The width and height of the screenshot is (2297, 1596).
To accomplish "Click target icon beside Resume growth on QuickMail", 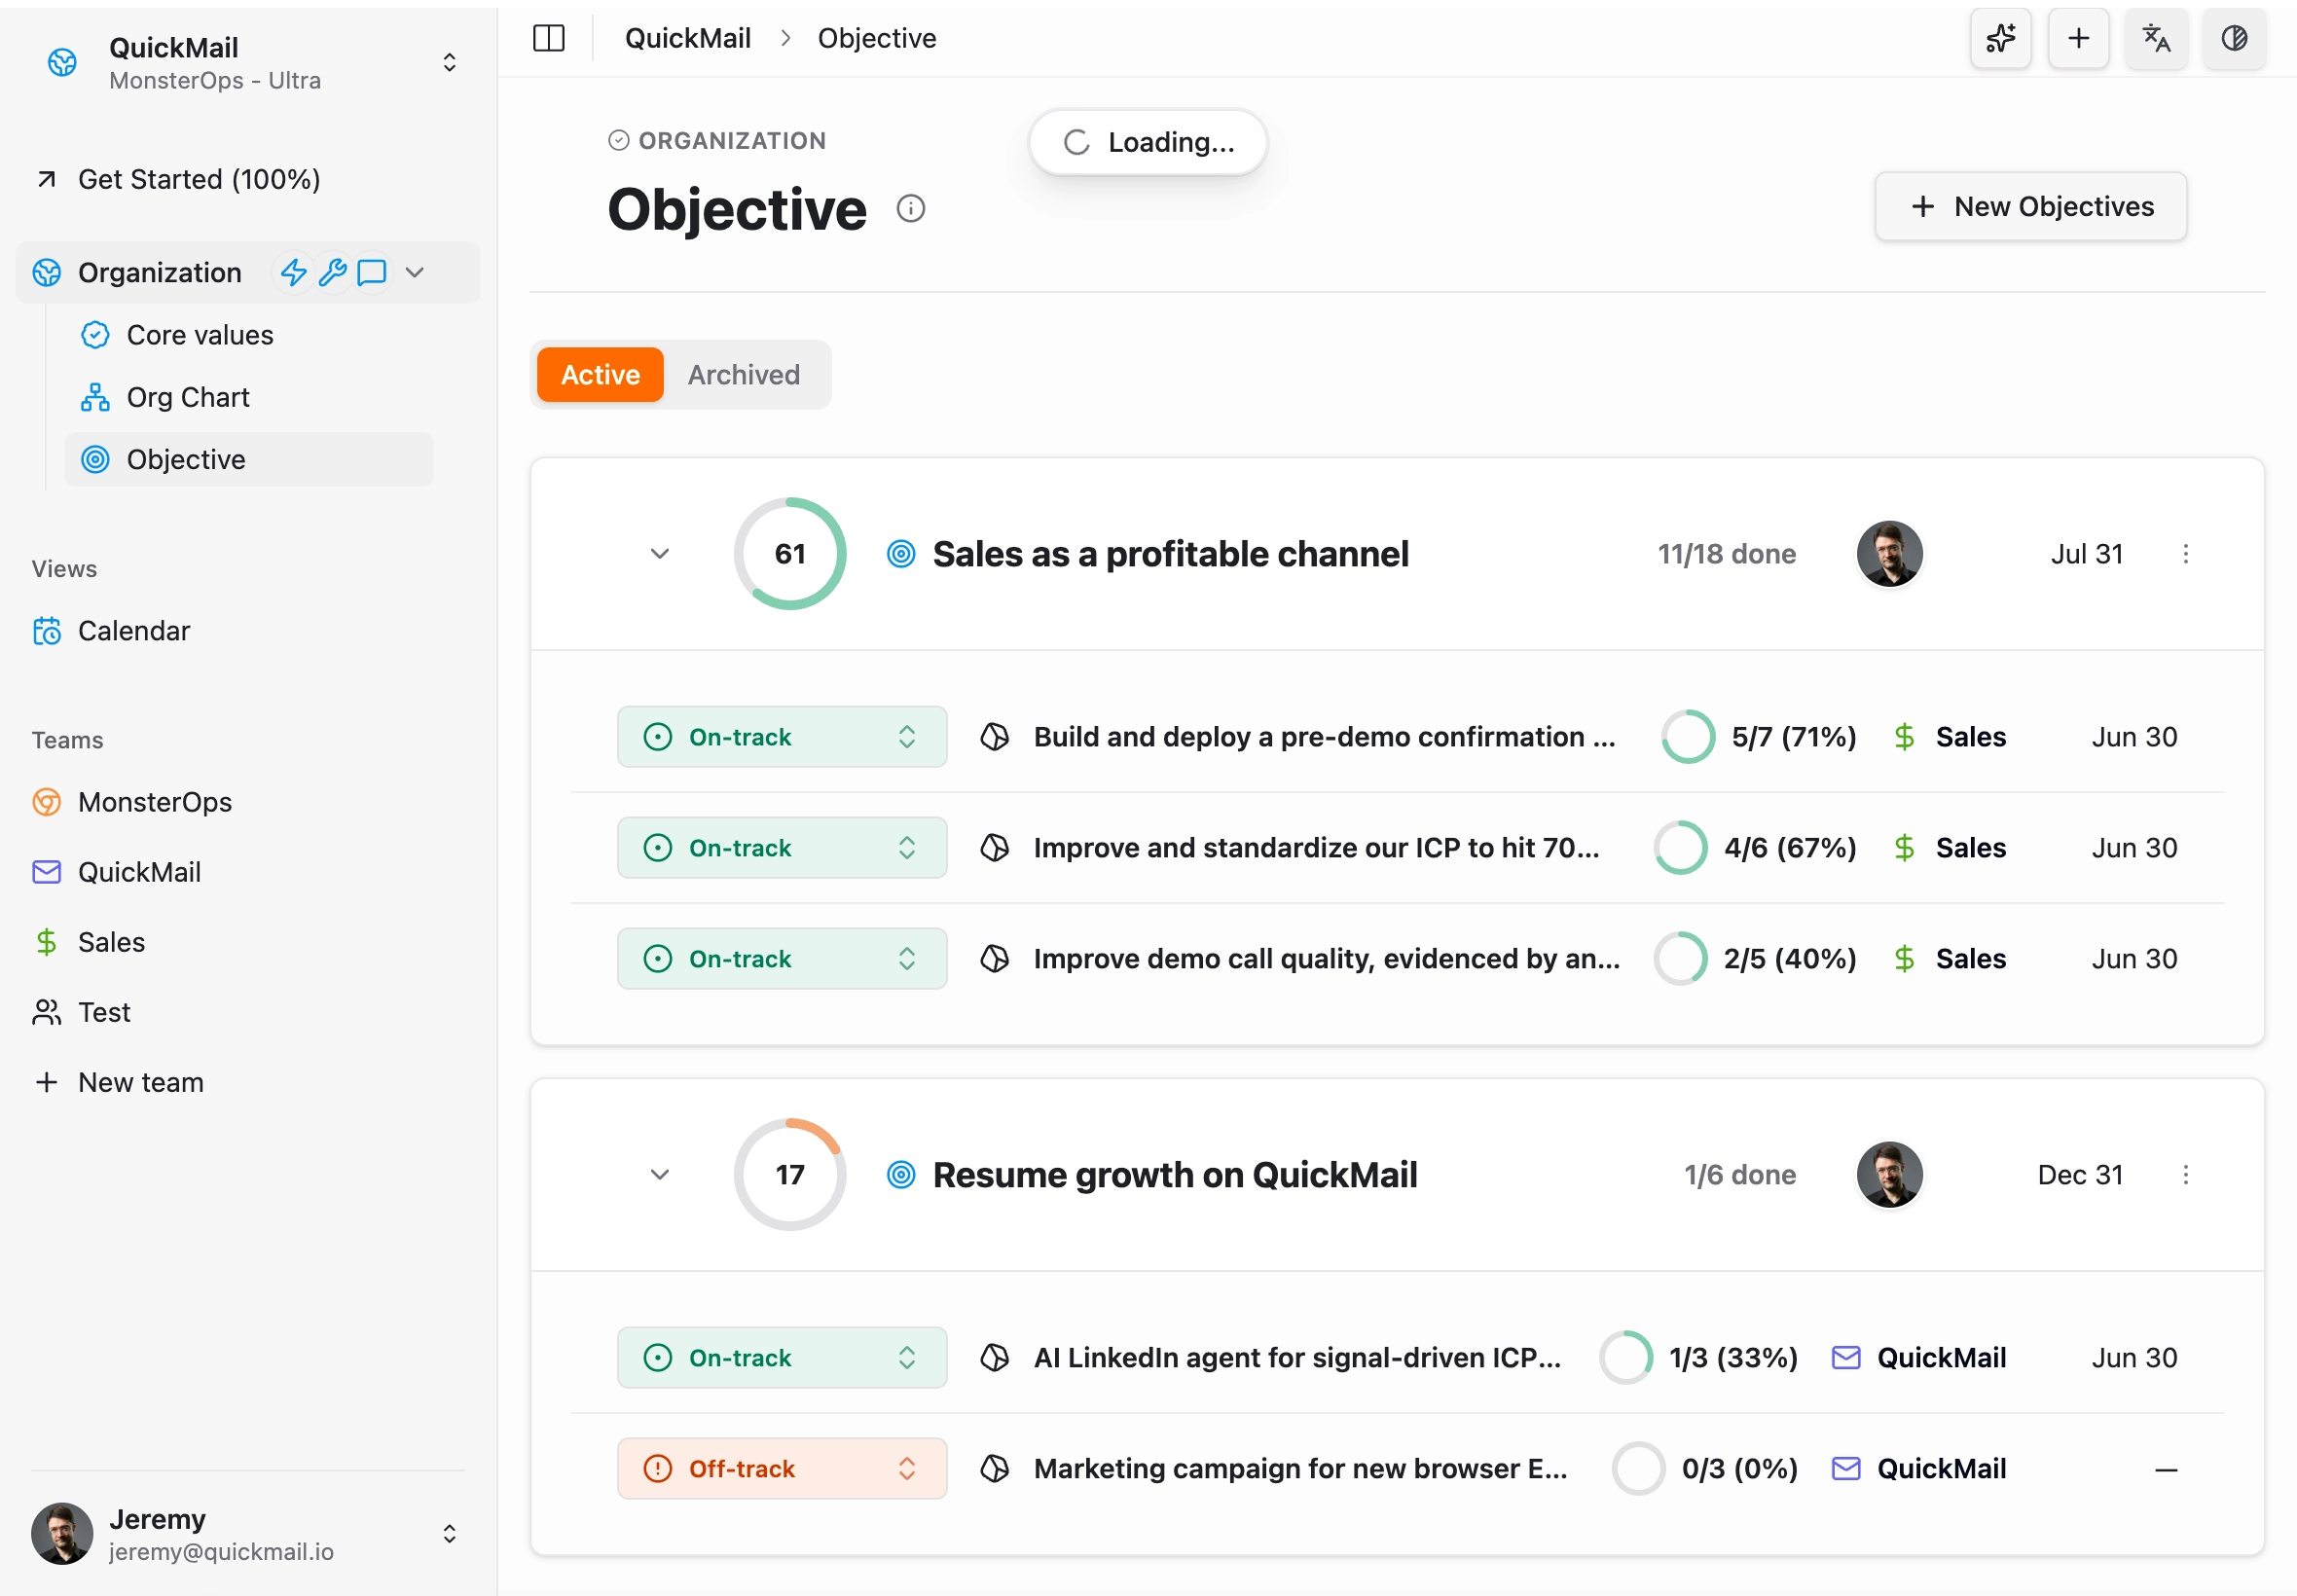I will [901, 1174].
